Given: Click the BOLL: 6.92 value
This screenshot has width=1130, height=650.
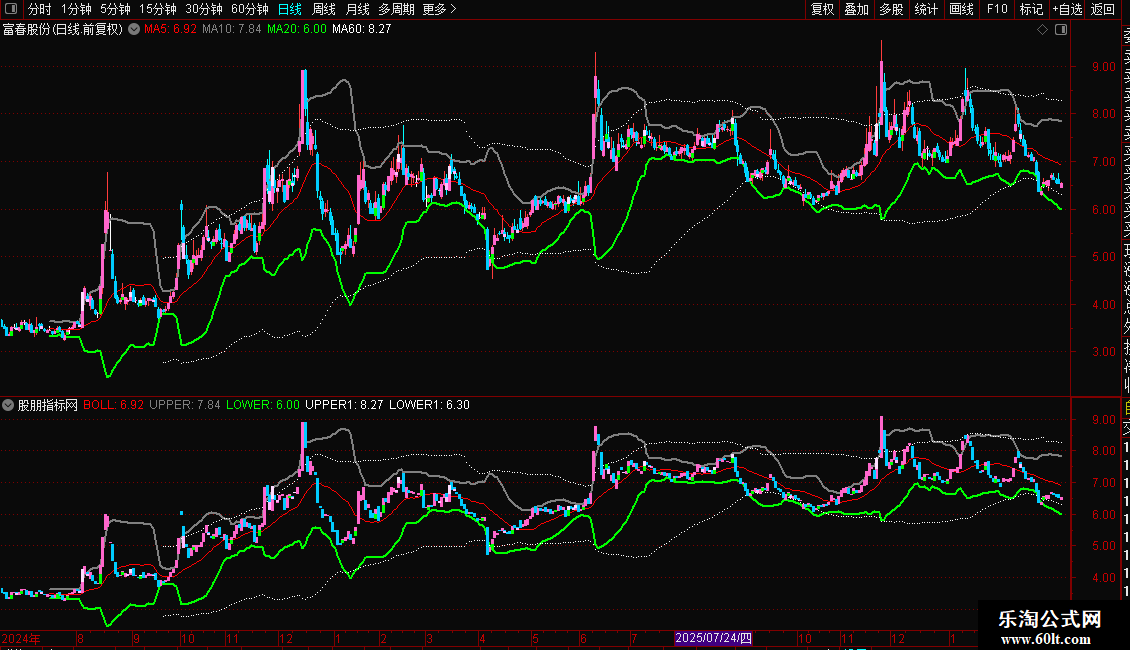Looking at the screenshot, I should [x=113, y=405].
